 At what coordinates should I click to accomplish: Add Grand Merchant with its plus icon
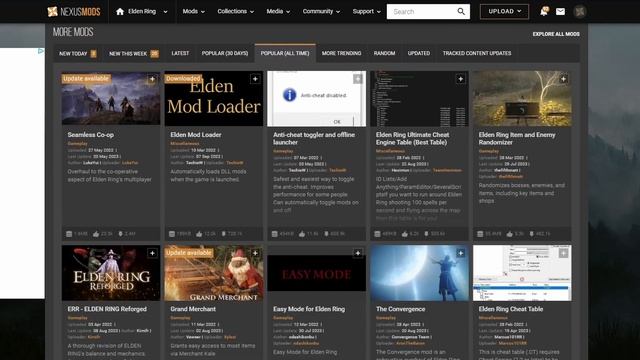point(255,253)
